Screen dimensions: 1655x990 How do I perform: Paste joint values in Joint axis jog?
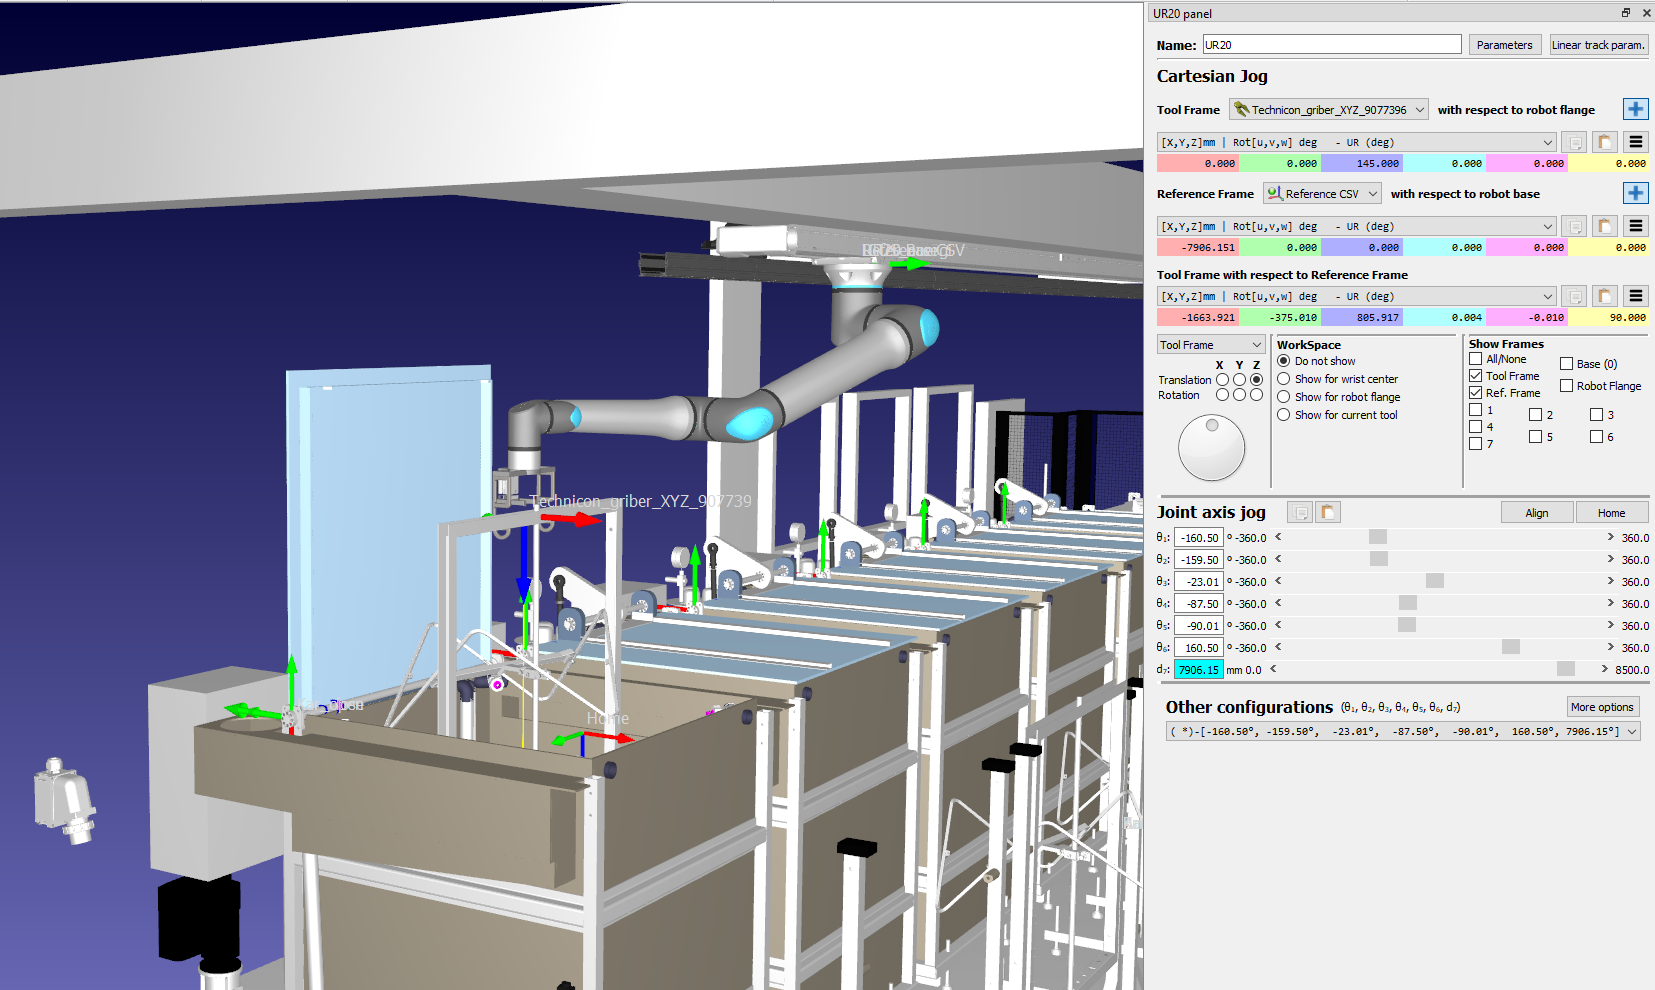[1327, 513]
